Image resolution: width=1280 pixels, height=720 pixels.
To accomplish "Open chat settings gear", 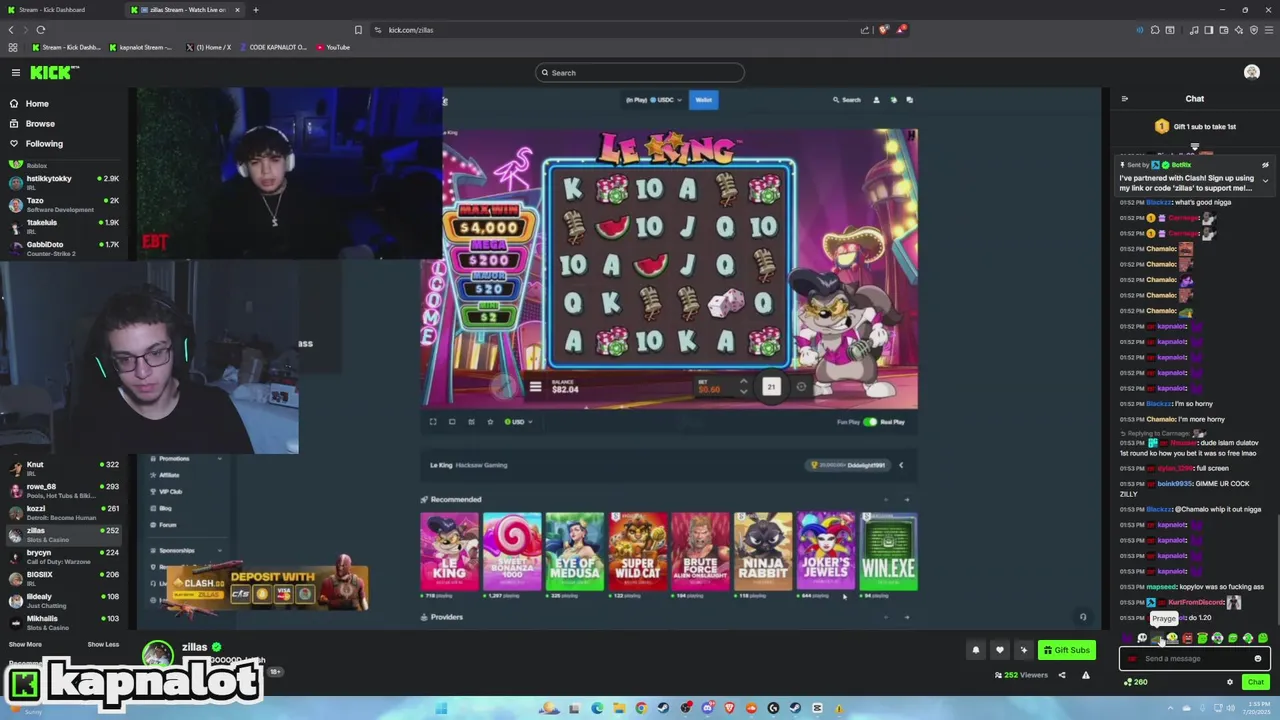I will 1230,682.
